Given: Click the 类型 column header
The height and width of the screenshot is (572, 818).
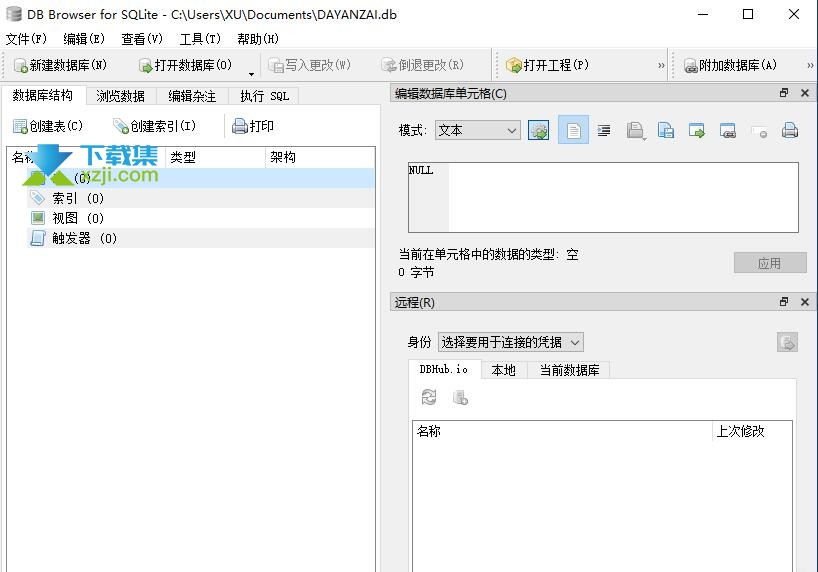Looking at the screenshot, I should point(215,157).
